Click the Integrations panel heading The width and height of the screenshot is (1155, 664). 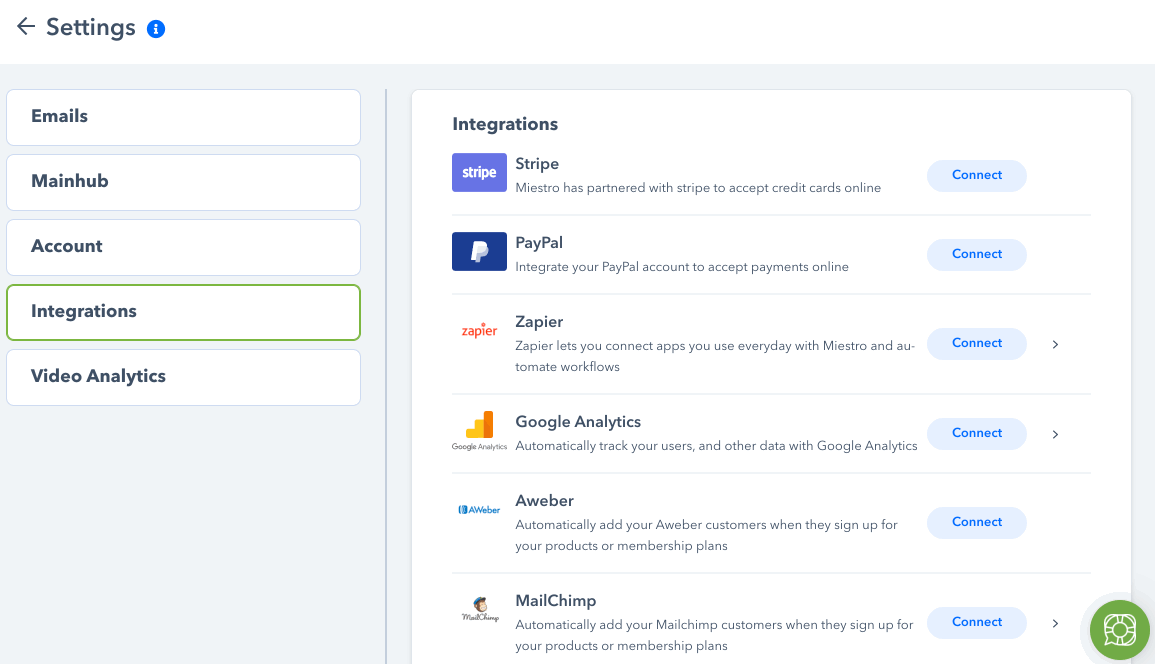[505, 125]
